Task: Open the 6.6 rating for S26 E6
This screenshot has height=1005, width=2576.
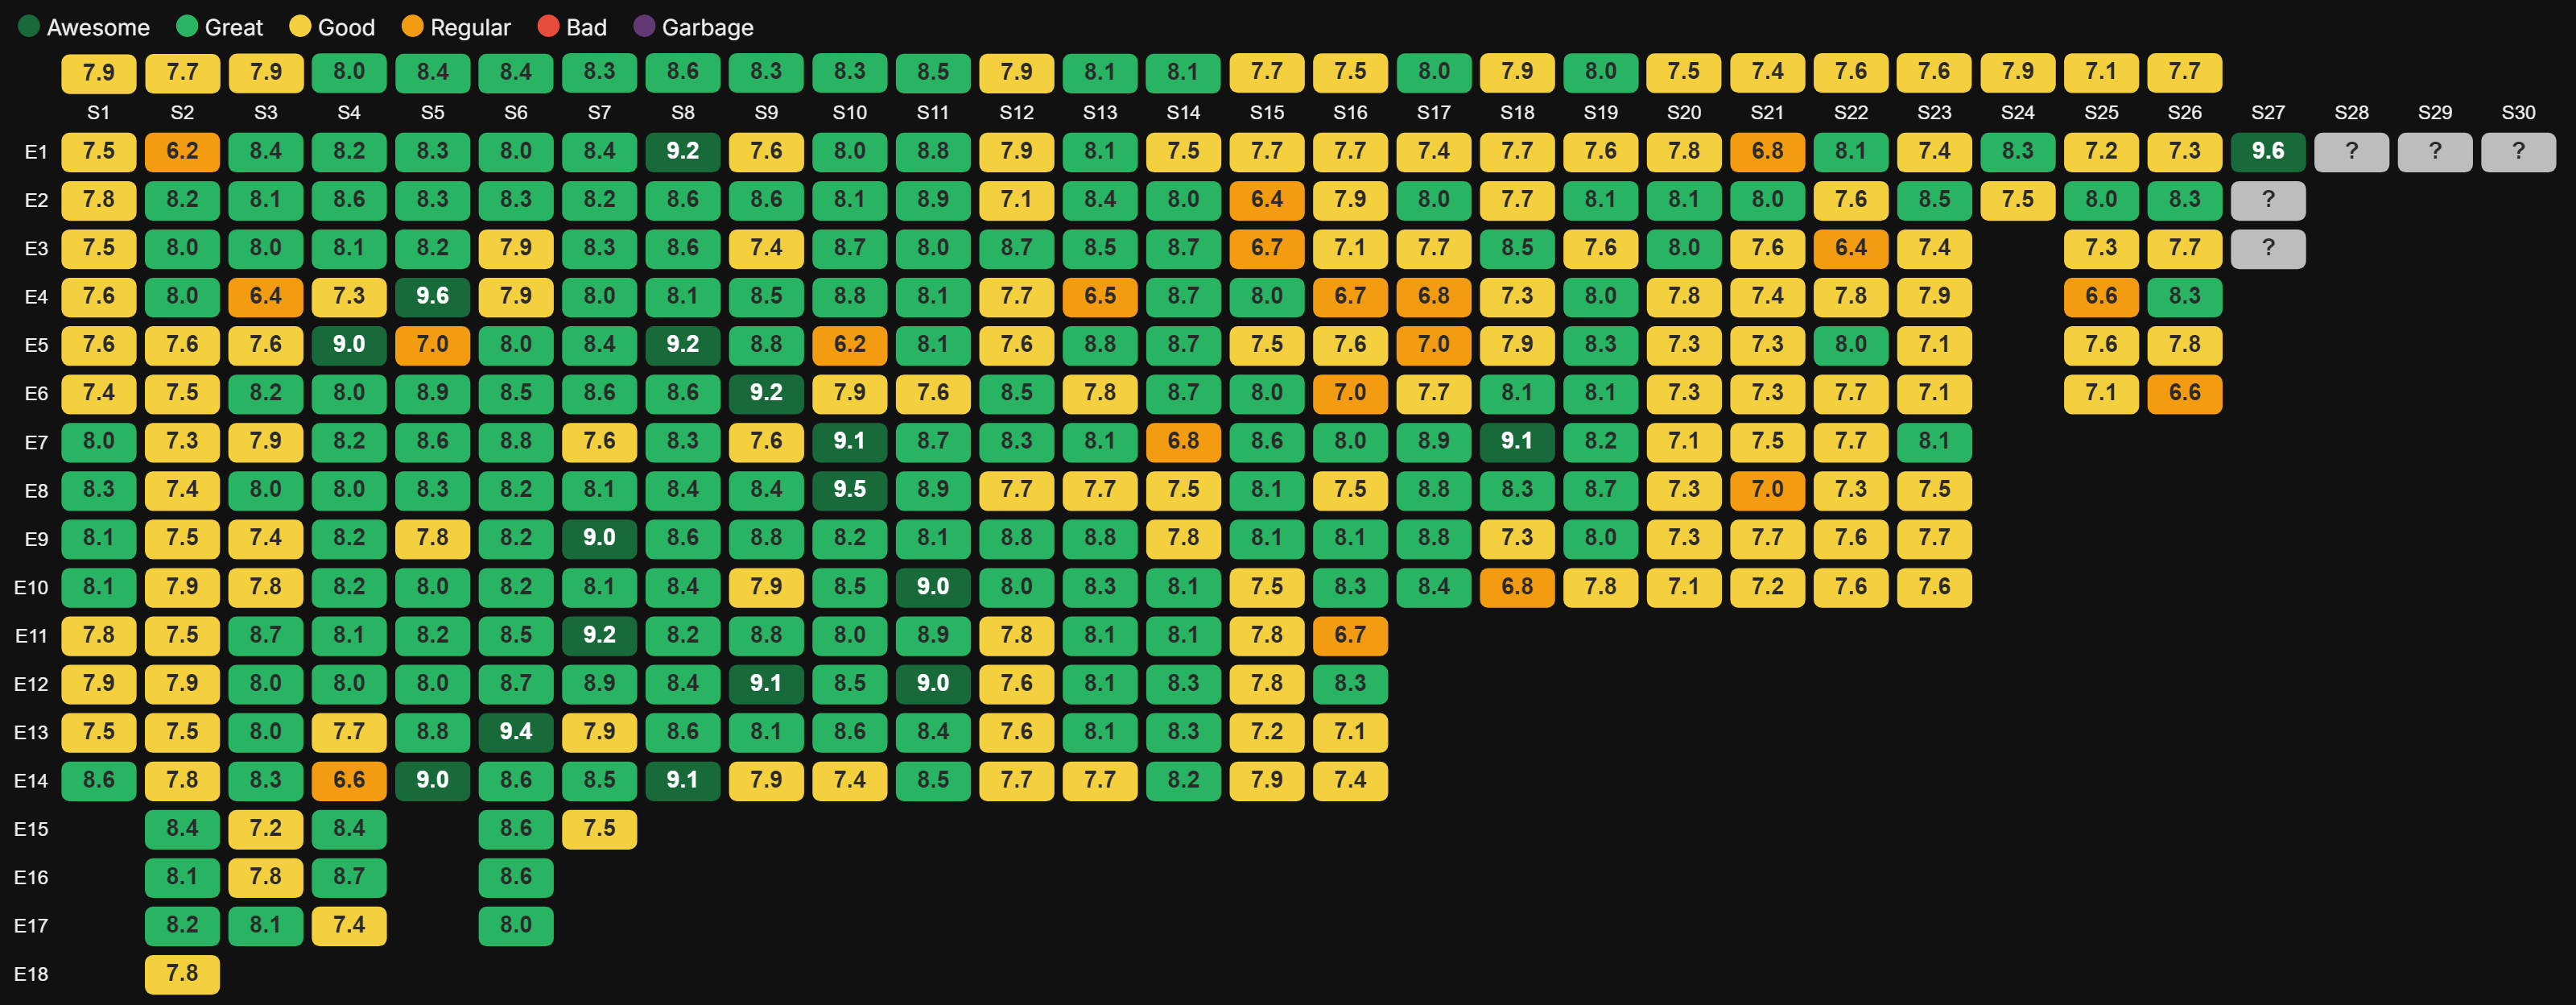Action: point(2185,393)
